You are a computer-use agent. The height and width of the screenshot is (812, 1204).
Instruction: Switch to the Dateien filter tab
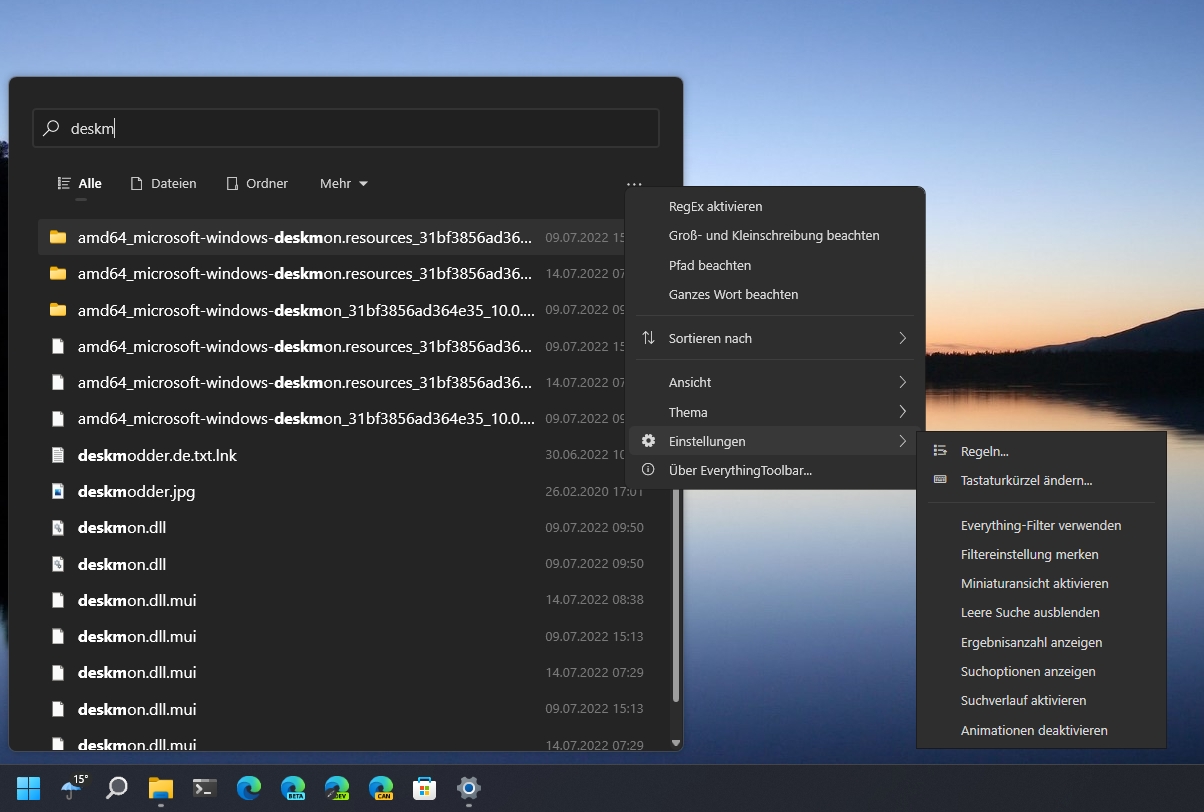[164, 184]
